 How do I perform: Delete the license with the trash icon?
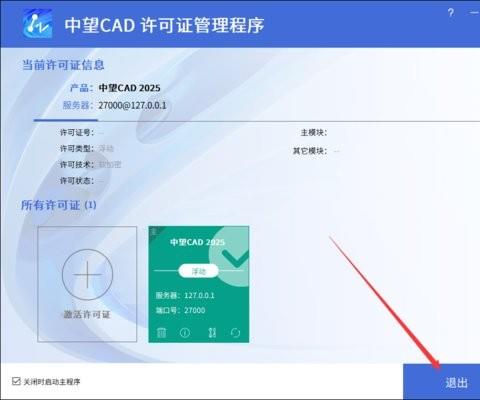(162, 332)
